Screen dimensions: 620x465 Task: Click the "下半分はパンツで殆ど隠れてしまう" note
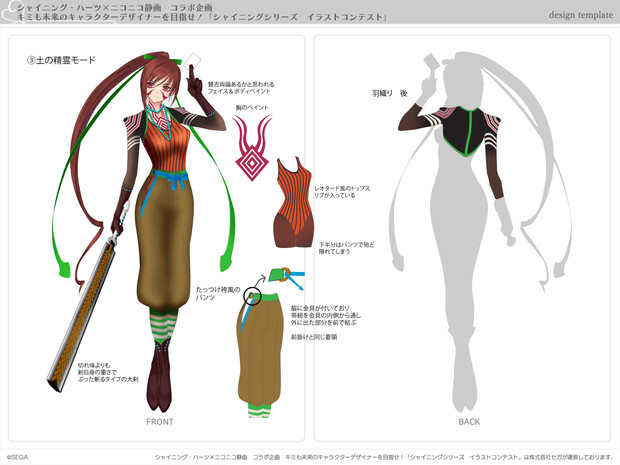pos(346,248)
